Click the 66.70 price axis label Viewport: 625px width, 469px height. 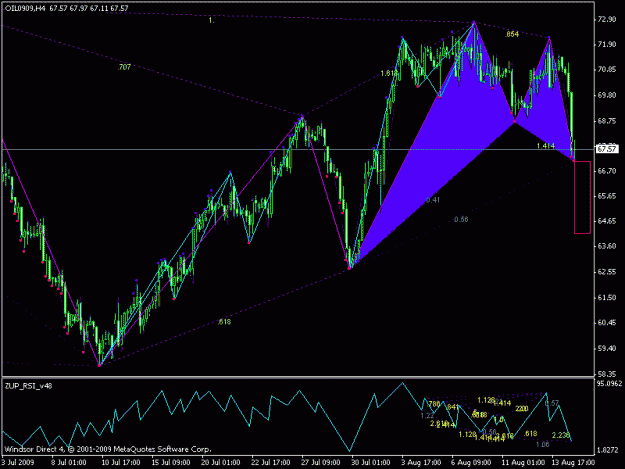[x=607, y=171]
